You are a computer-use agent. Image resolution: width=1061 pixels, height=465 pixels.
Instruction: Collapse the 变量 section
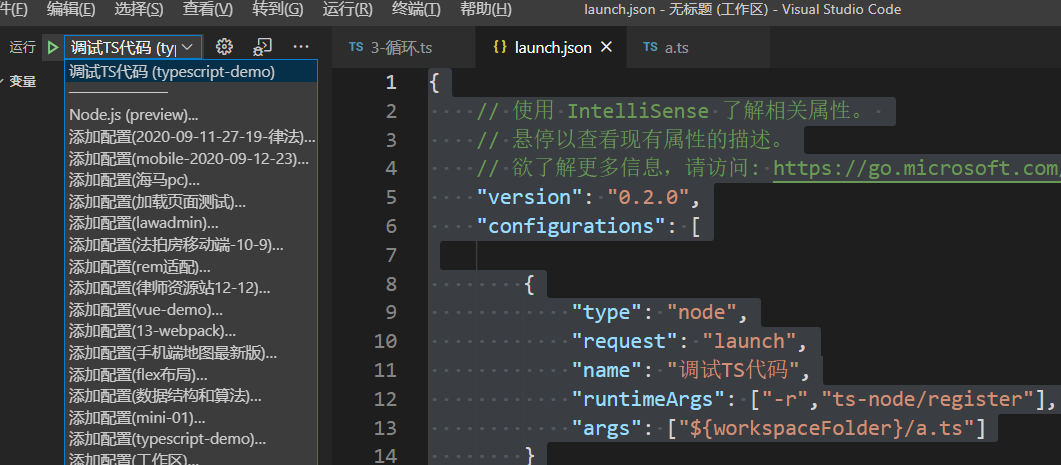click(18, 82)
